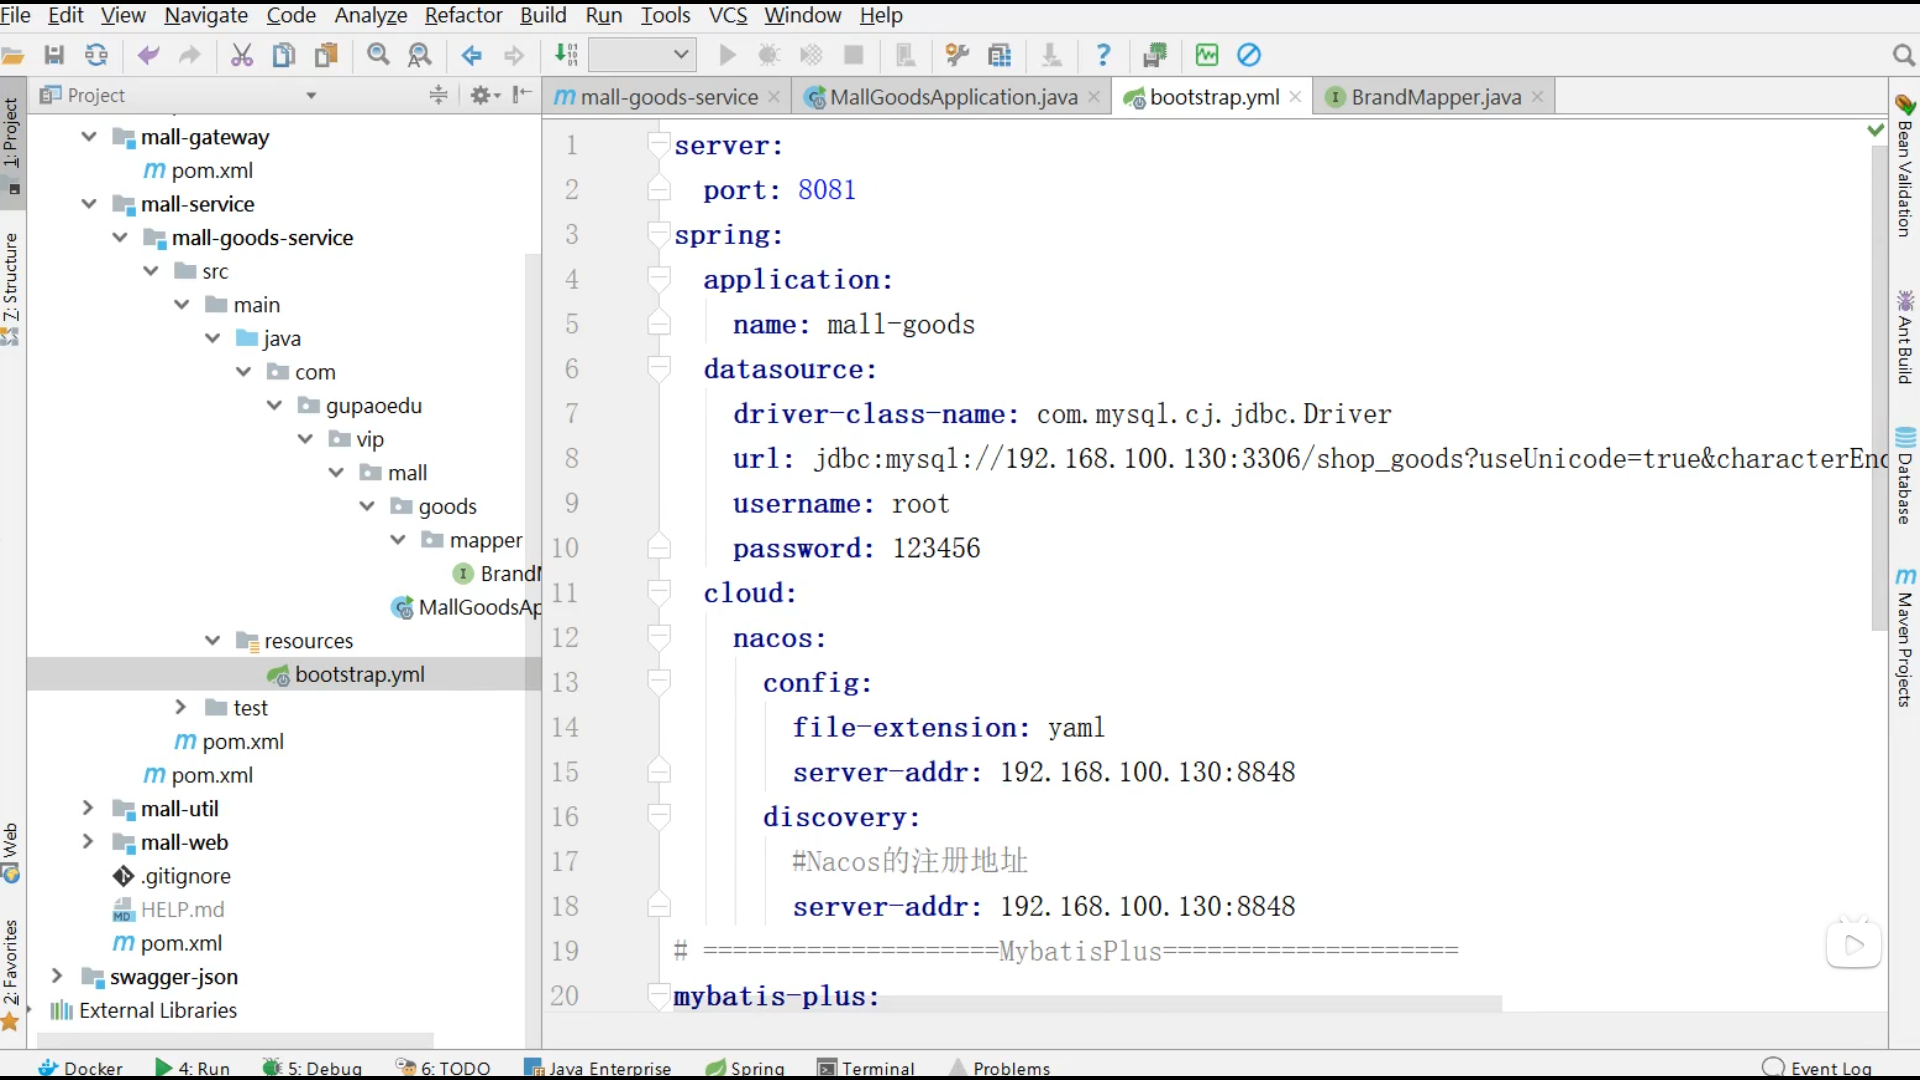
Task: Toggle the Structure tool window tab
Action: coord(11,288)
